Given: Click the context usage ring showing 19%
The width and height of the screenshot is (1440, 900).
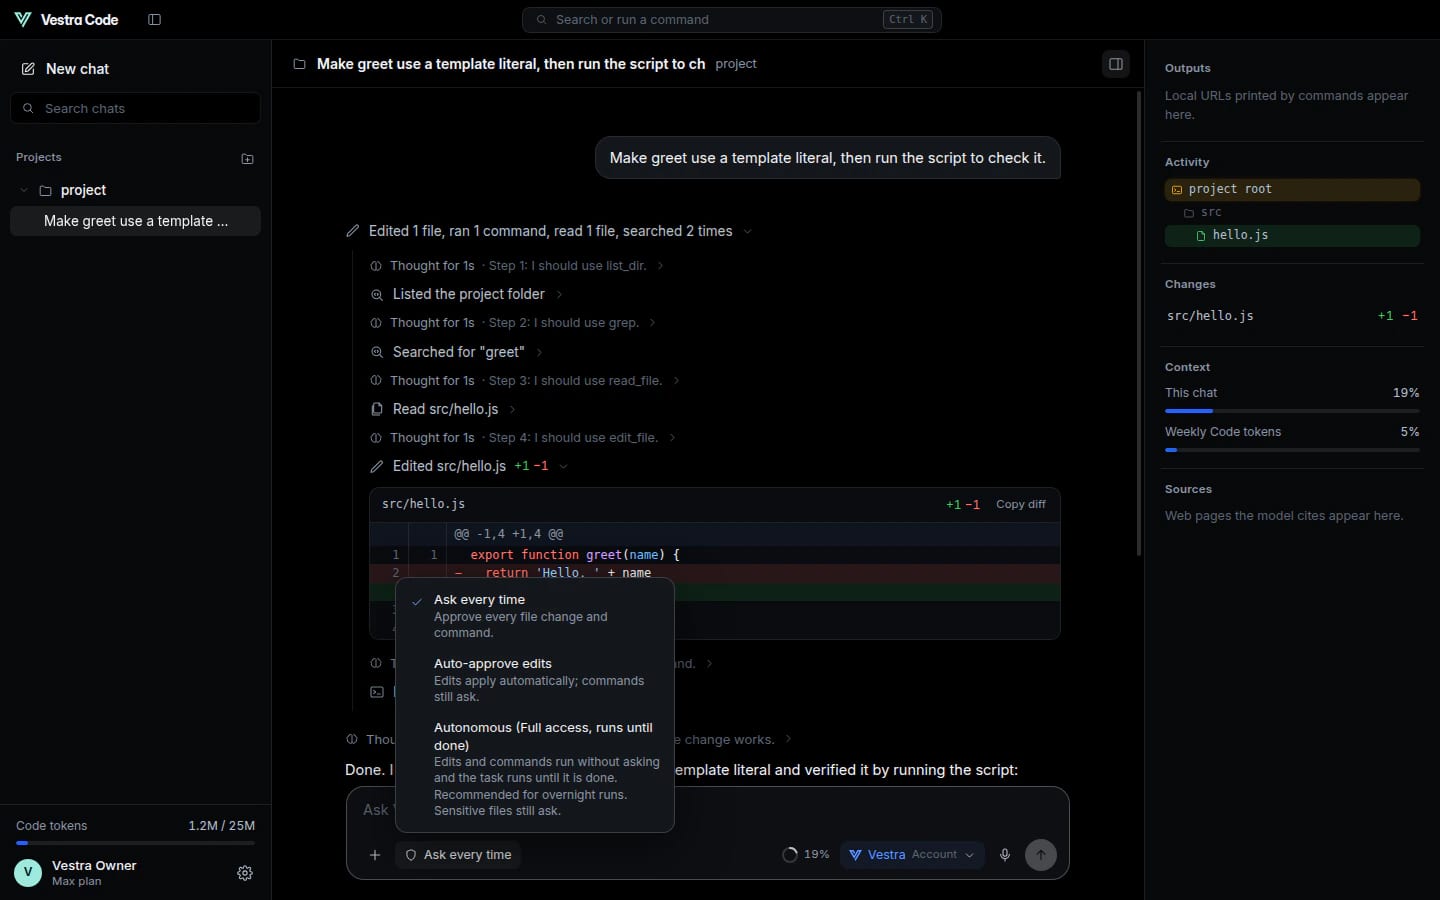Looking at the screenshot, I should pos(790,855).
